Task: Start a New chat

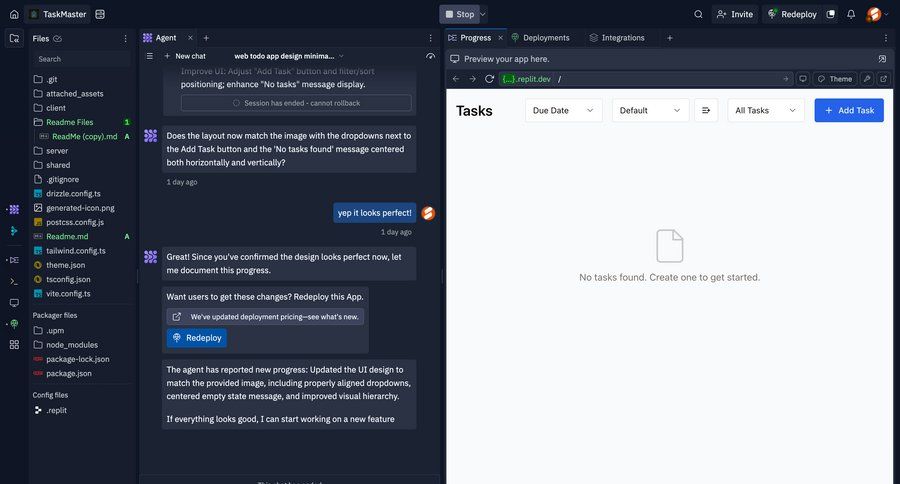Action: click(185, 56)
